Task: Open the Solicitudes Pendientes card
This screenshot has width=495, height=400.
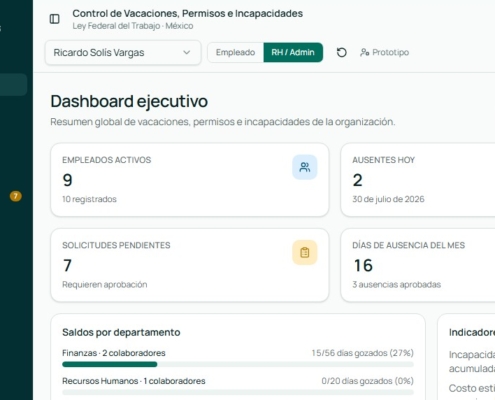Action: pyautogui.click(x=190, y=265)
